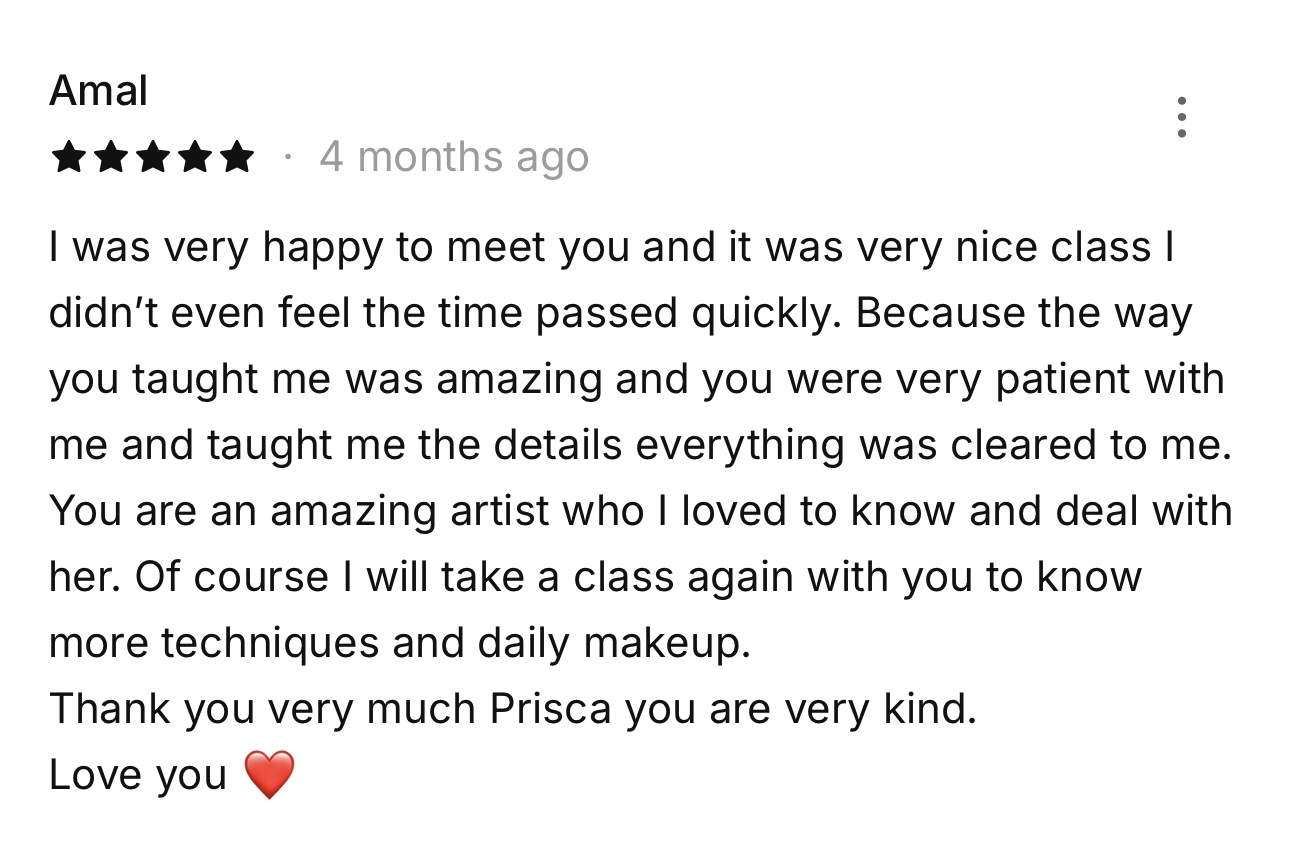Click the line starting "me and taught me"
Viewport: 1290px width, 846px height.
(640, 446)
